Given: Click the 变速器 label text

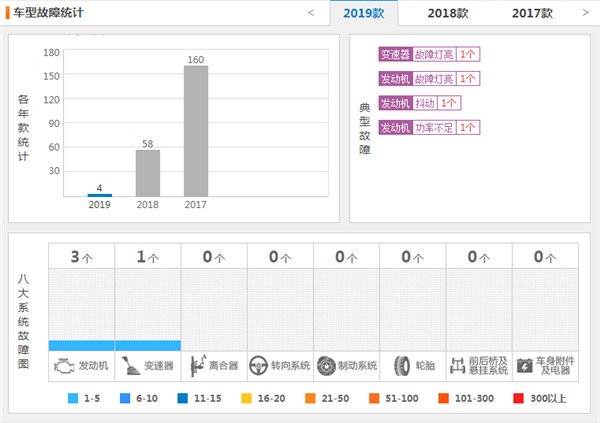Looking at the screenshot, I should coord(159,366).
